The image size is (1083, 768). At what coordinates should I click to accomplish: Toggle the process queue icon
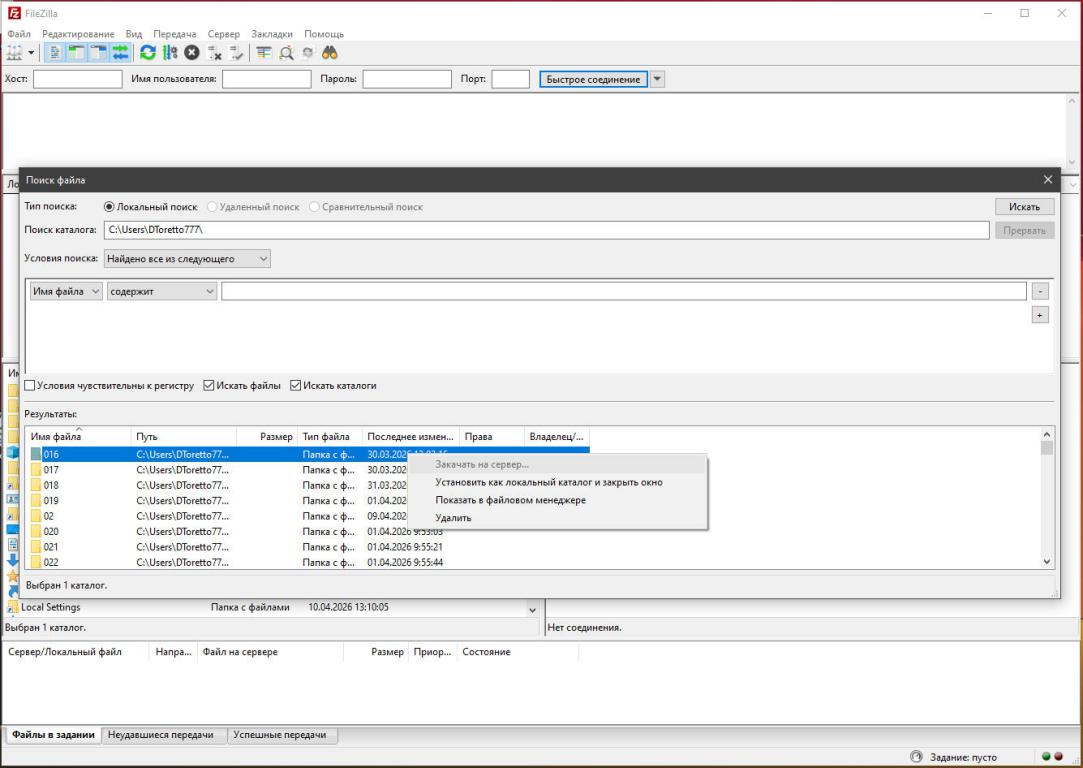point(169,53)
